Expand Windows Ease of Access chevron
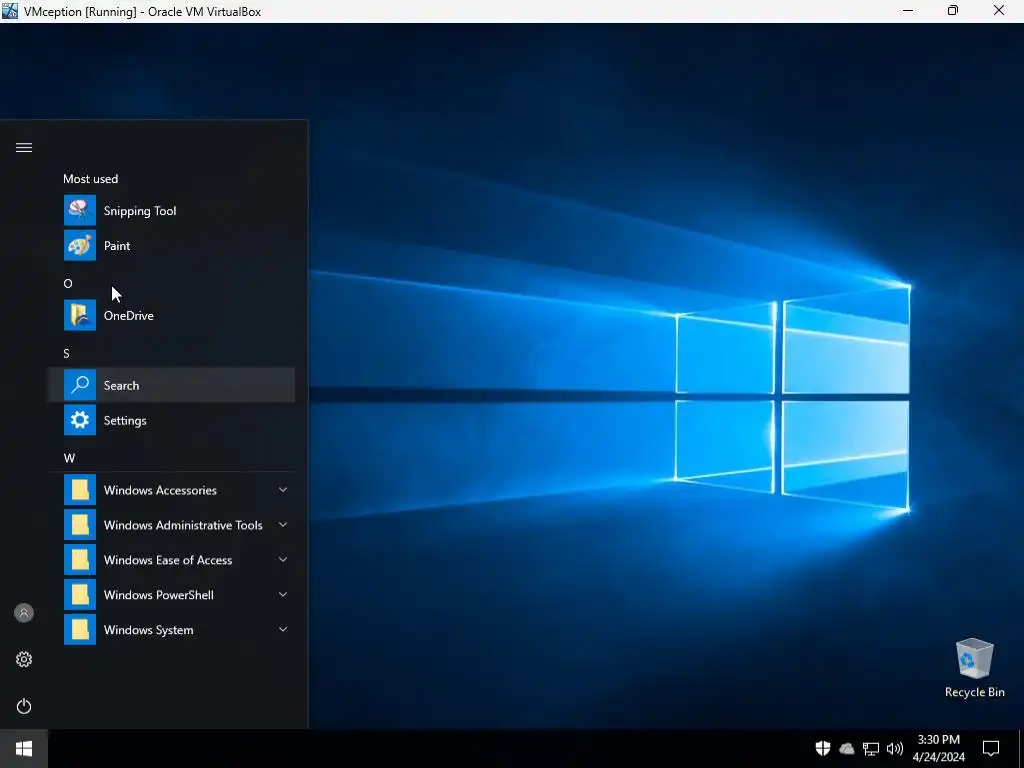 click(x=283, y=560)
